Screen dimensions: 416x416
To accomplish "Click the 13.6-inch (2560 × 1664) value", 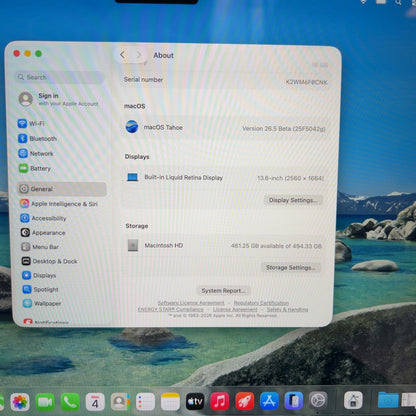I will point(290,178).
